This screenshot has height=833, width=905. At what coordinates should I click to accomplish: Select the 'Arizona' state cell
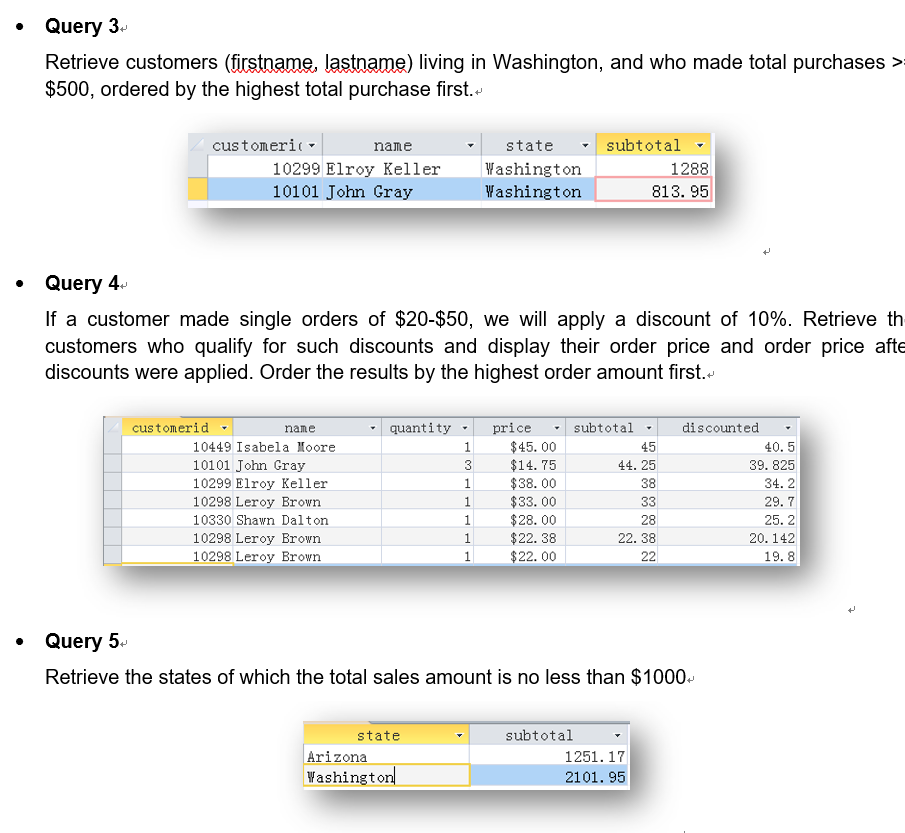pos(387,756)
